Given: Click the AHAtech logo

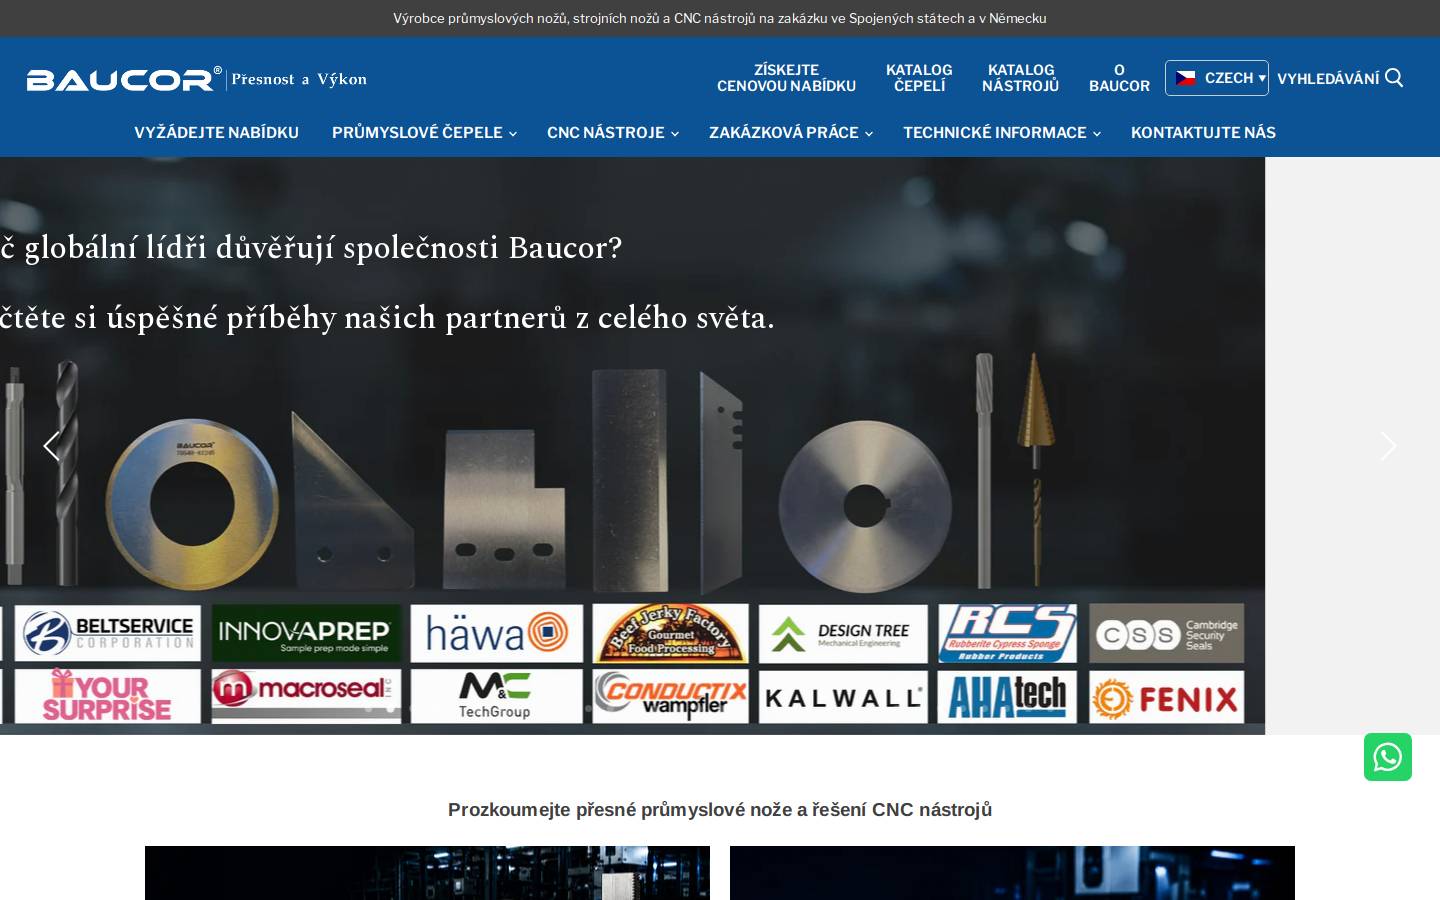Looking at the screenshot, I should point(1007,696).
